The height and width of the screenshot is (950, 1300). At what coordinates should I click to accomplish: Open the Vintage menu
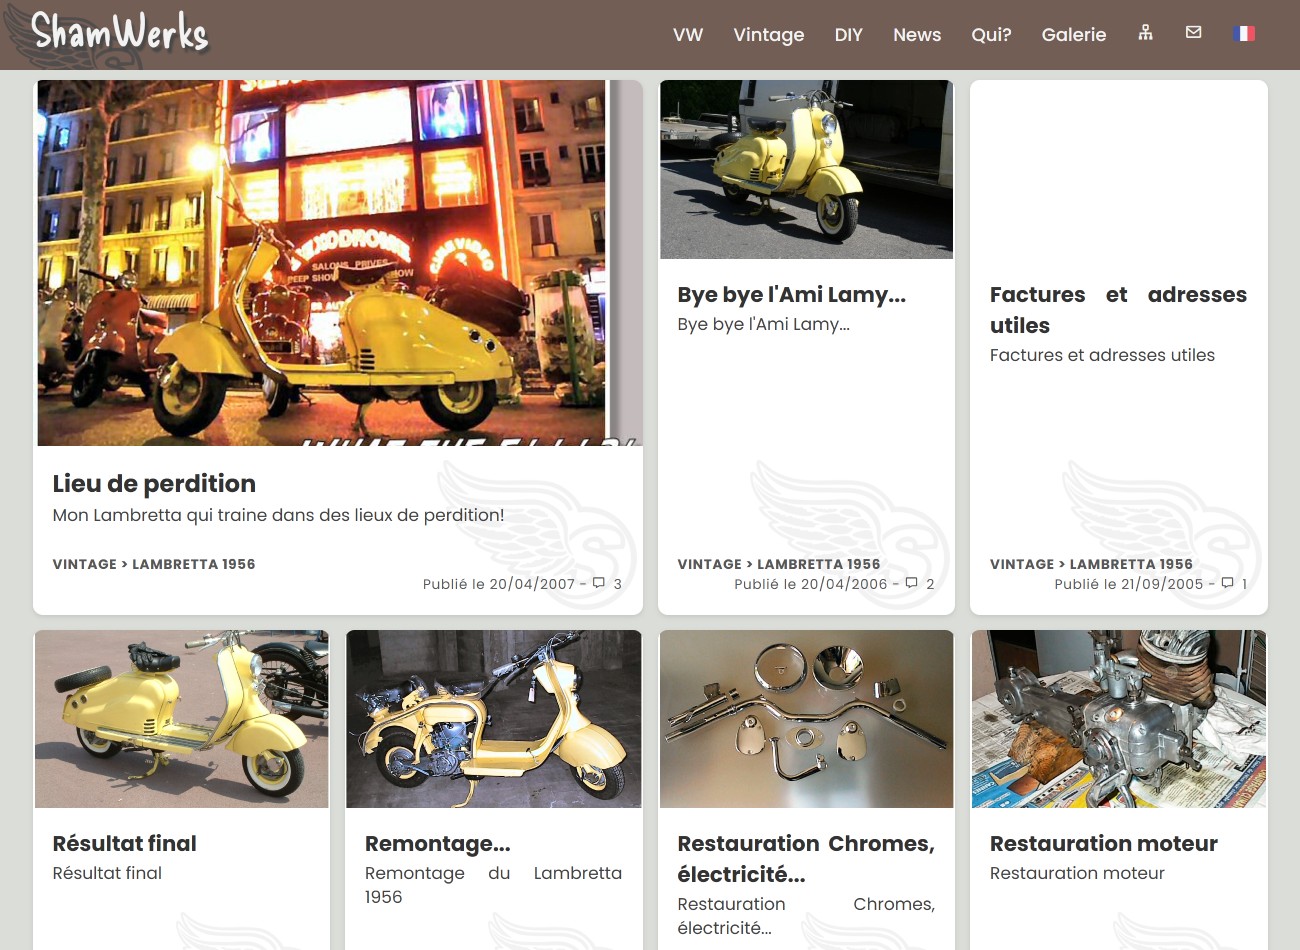(x=768, y=35)
